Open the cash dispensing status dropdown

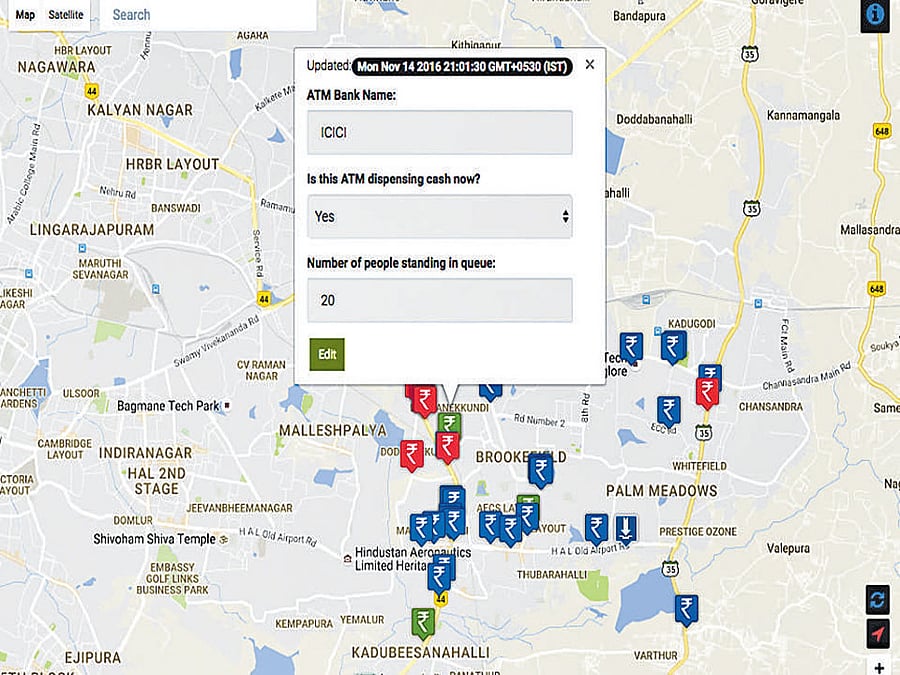pos(439,216)
